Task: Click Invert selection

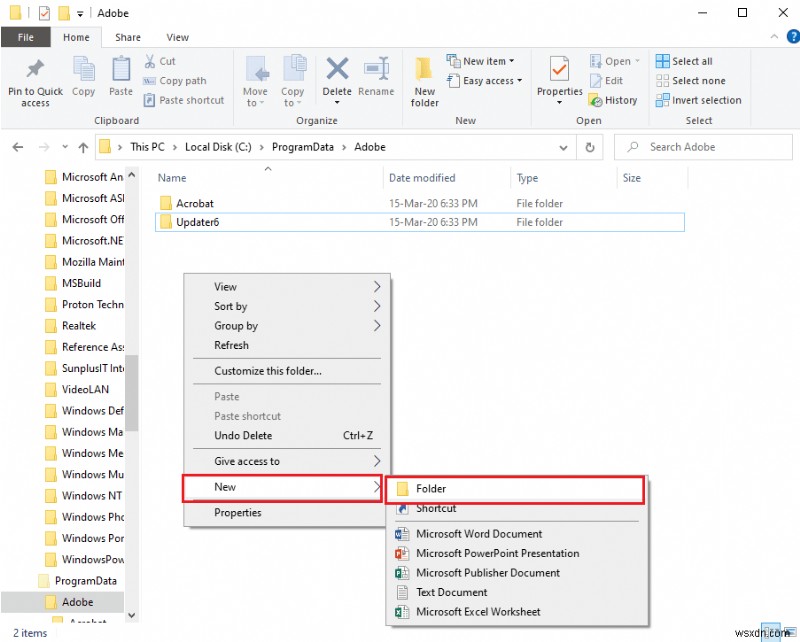Action: (698, 100)
